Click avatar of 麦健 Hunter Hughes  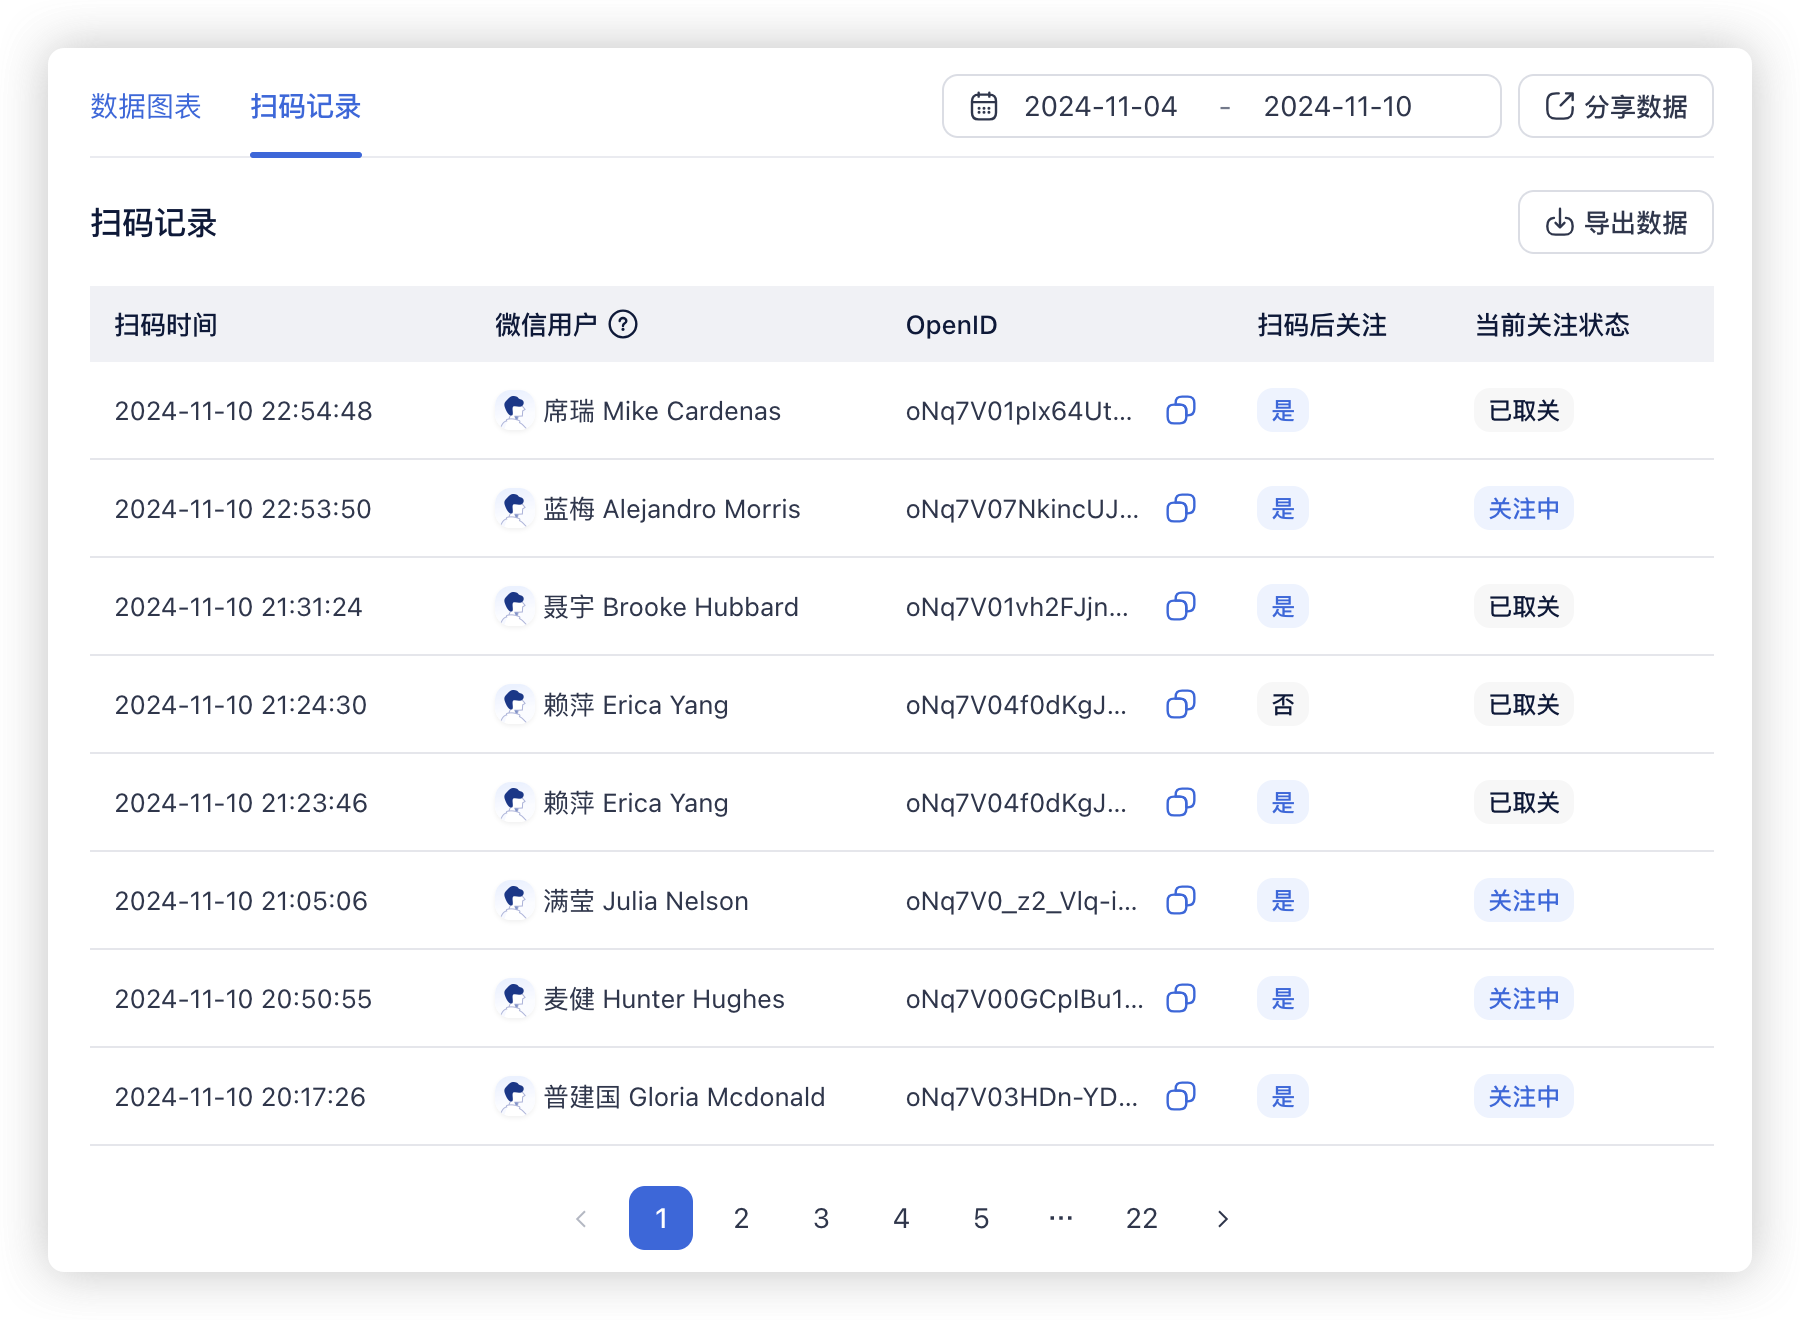click(x=514, y=998)
